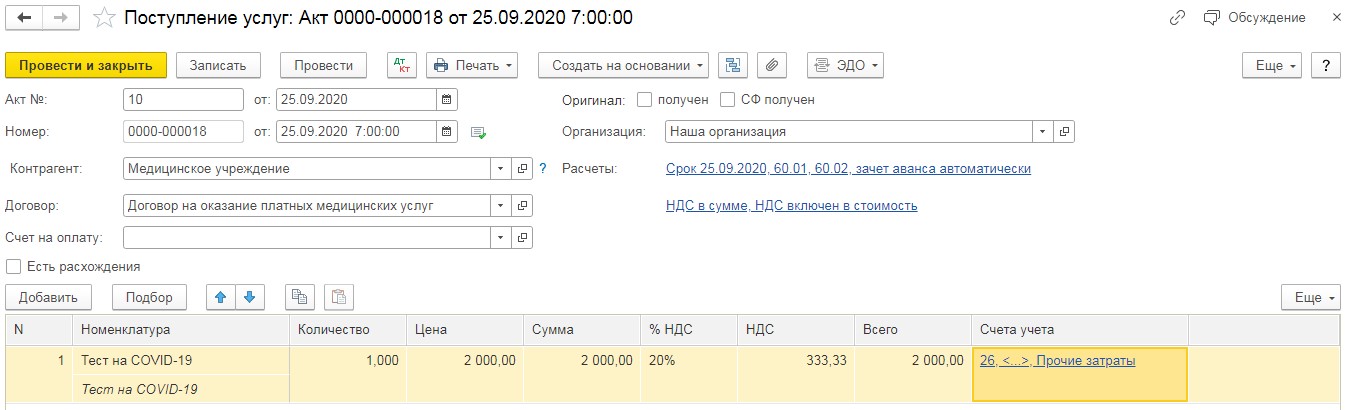Click the favorites star icon

[x=102, y=18]
